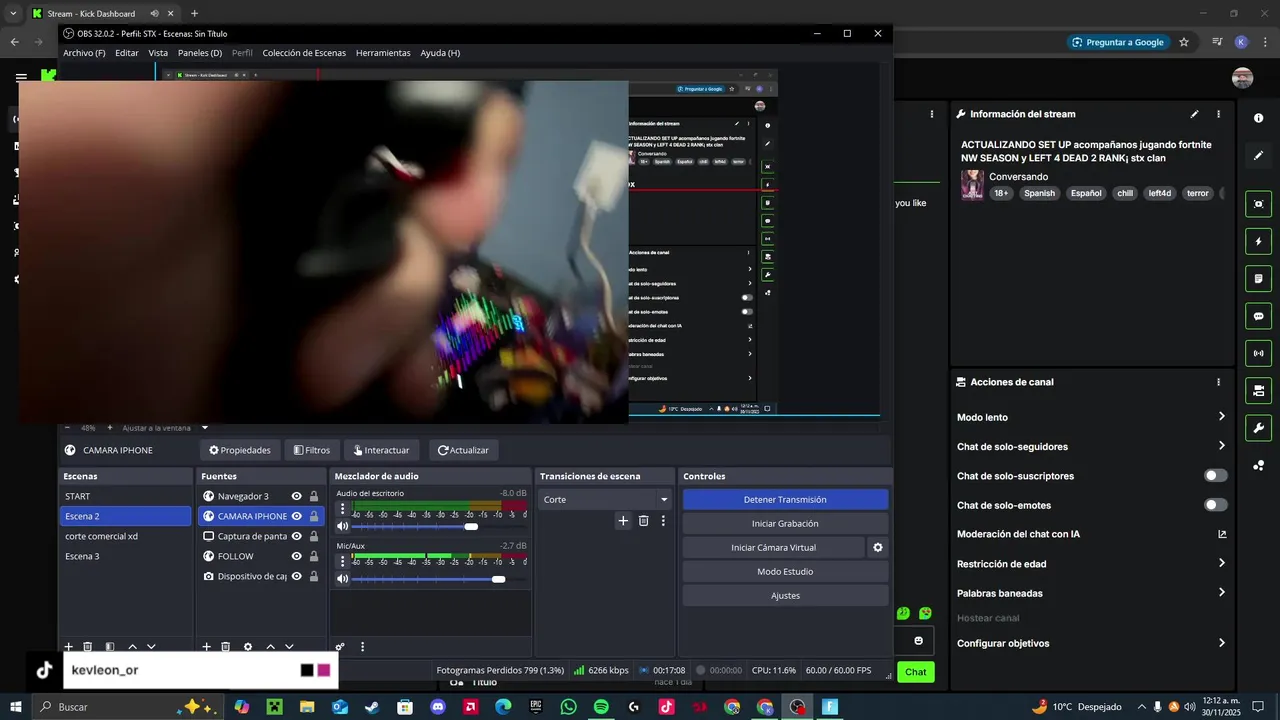This screenshot has width=1280, height=720.
Task: Expand Restricción de edad settings
Action: 1222,564
